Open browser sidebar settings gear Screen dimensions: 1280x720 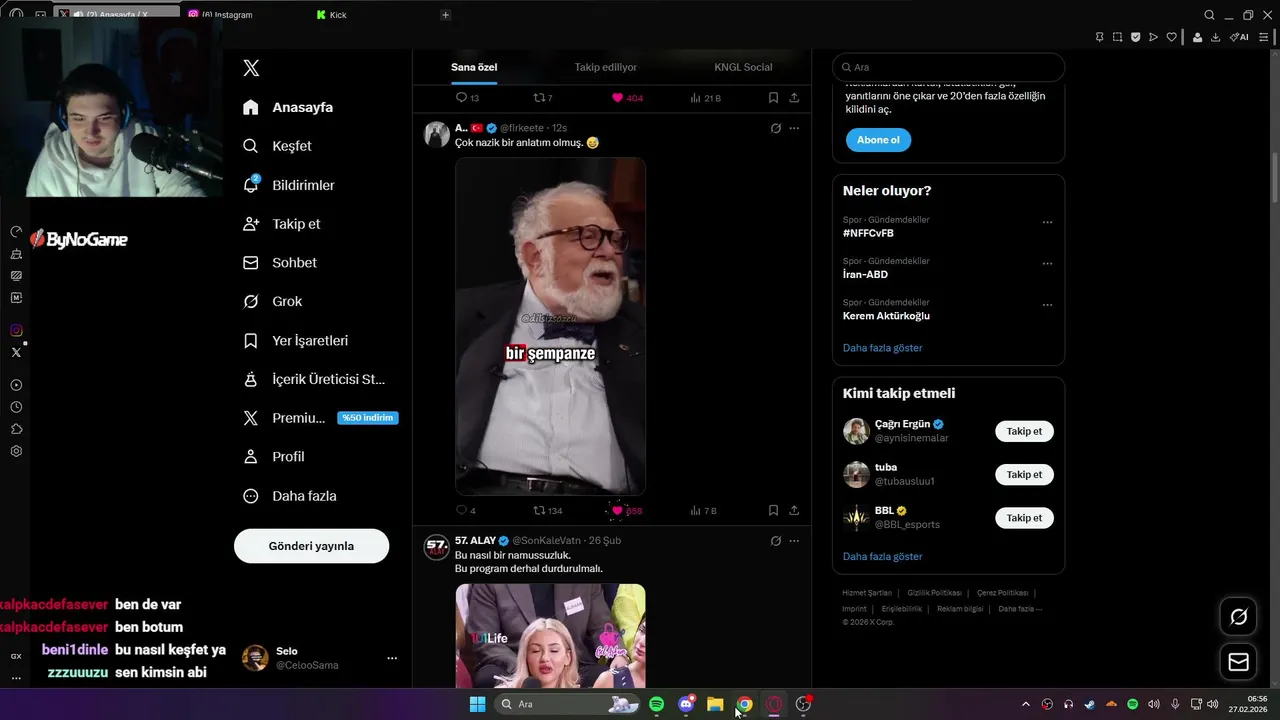point(16,451)
